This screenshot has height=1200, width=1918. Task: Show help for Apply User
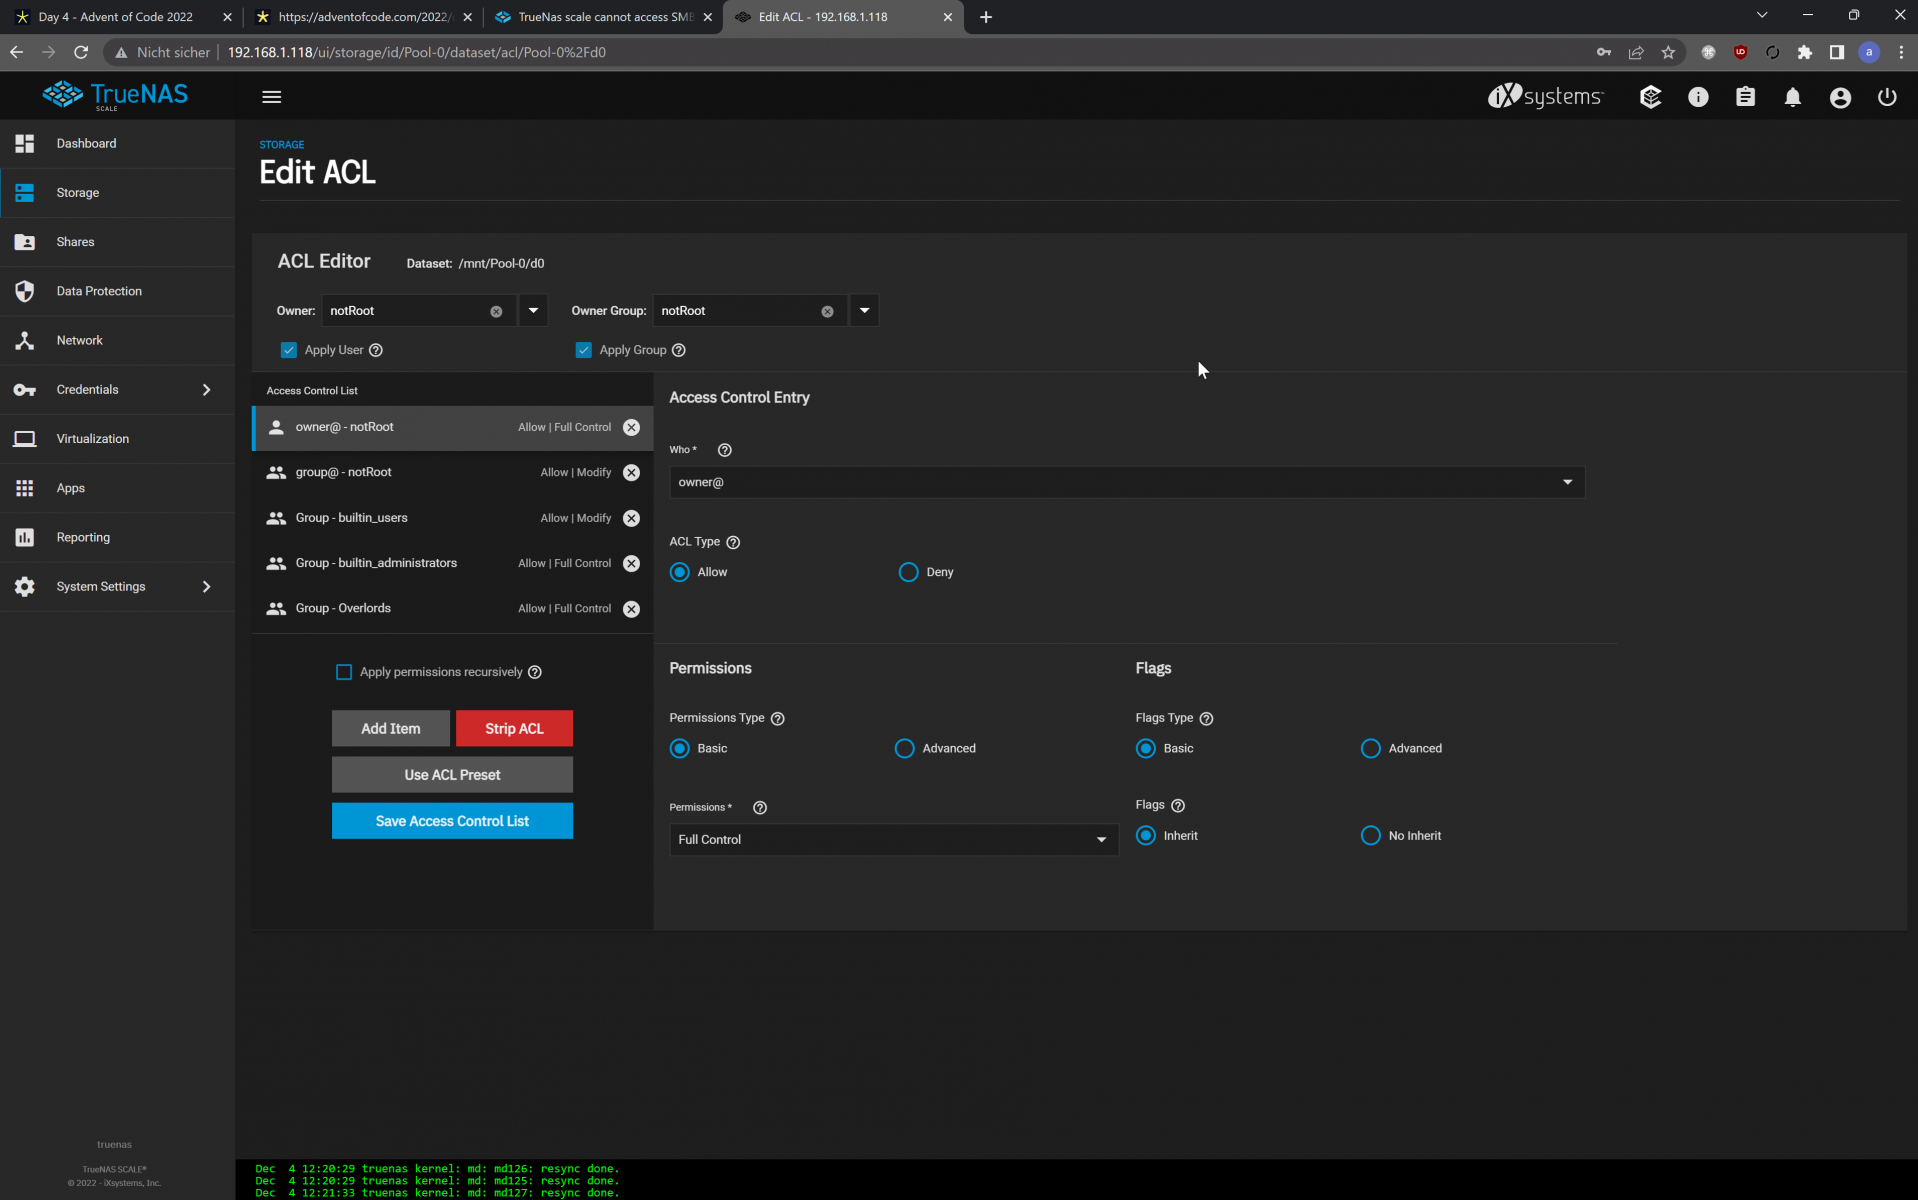tap(376, 350)
